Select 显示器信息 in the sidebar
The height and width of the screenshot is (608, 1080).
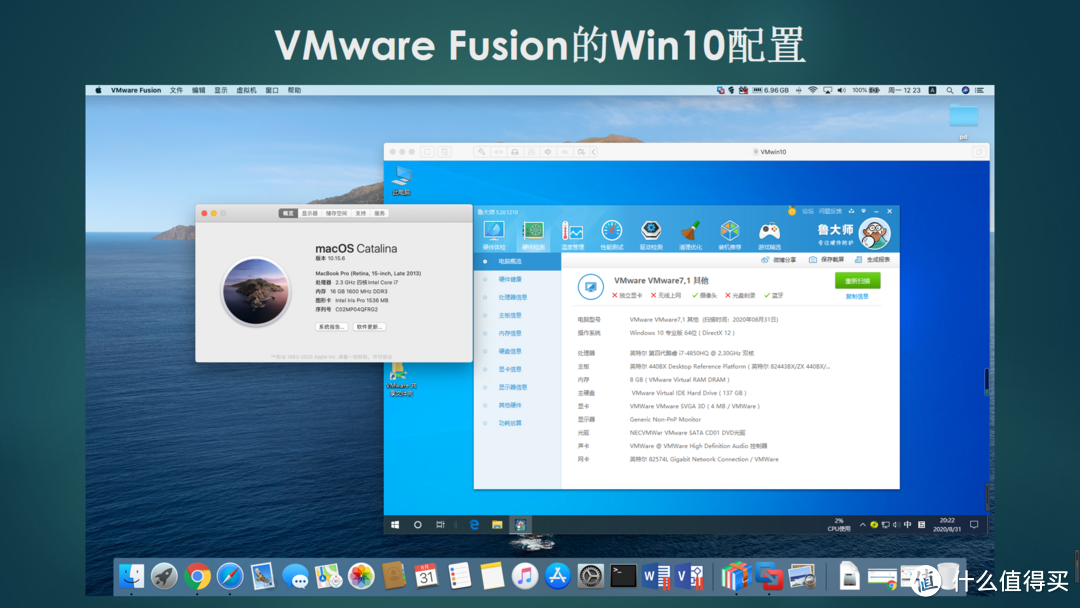pos(517,387)
